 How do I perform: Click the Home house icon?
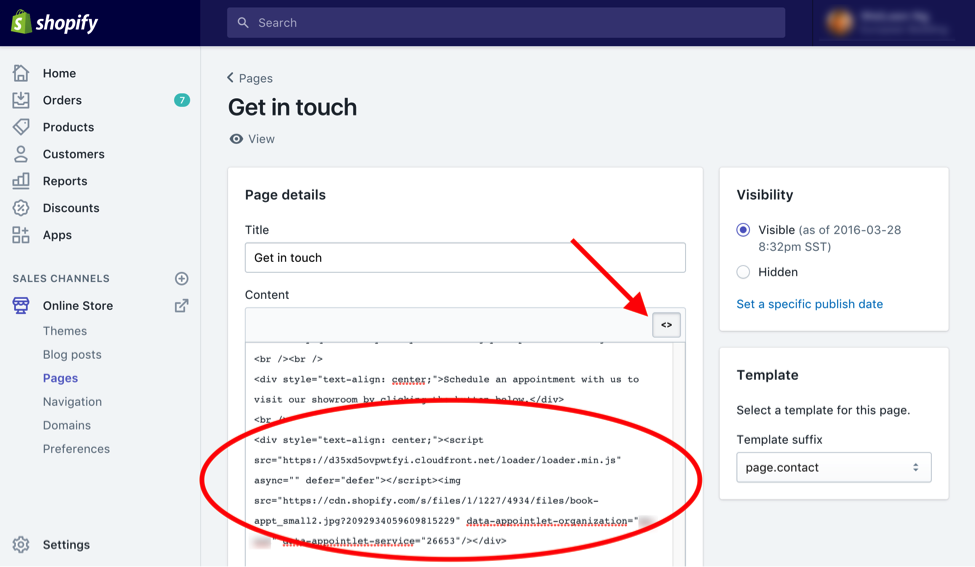coord(21,73)
